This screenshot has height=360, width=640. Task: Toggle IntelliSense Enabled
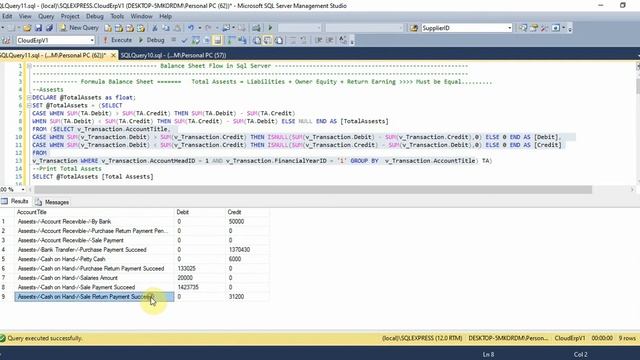tap(218, 40)
